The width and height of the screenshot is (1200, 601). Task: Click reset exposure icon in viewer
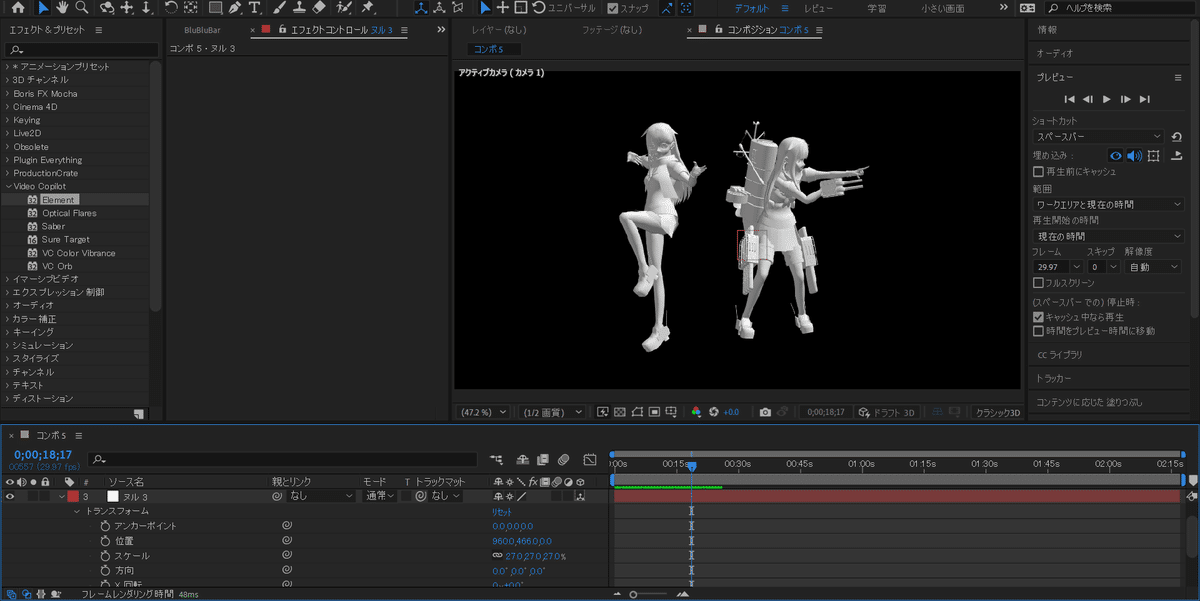point(714,412)
